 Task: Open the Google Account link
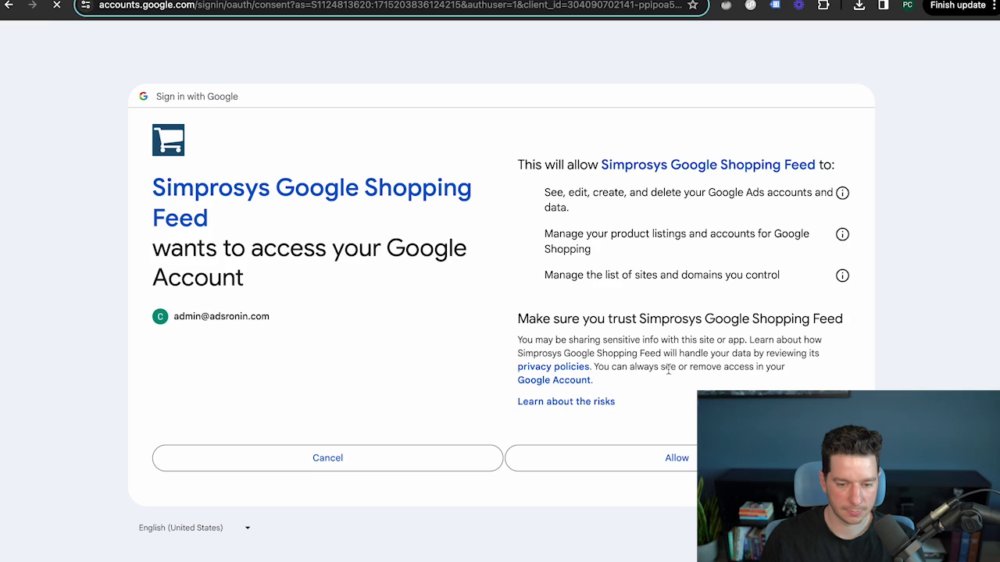(x=554, y=380)
